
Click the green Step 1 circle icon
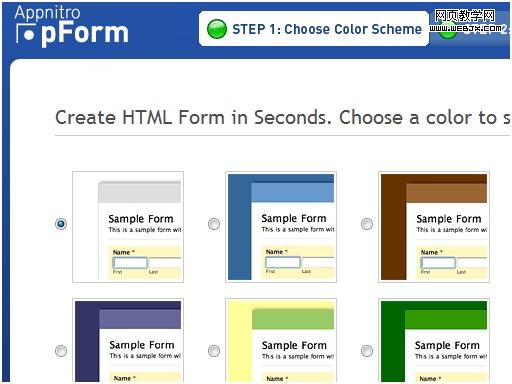[217, 29]
